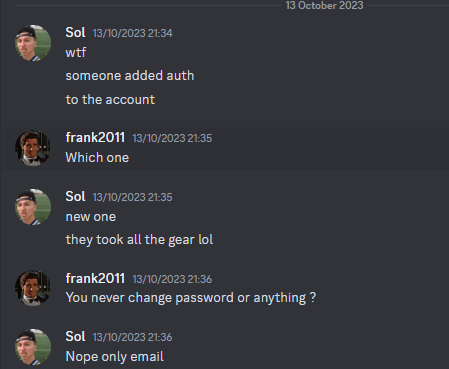
Task: Select the message 'to the account'
Action: pyautogui.click(x=110, y=100)
